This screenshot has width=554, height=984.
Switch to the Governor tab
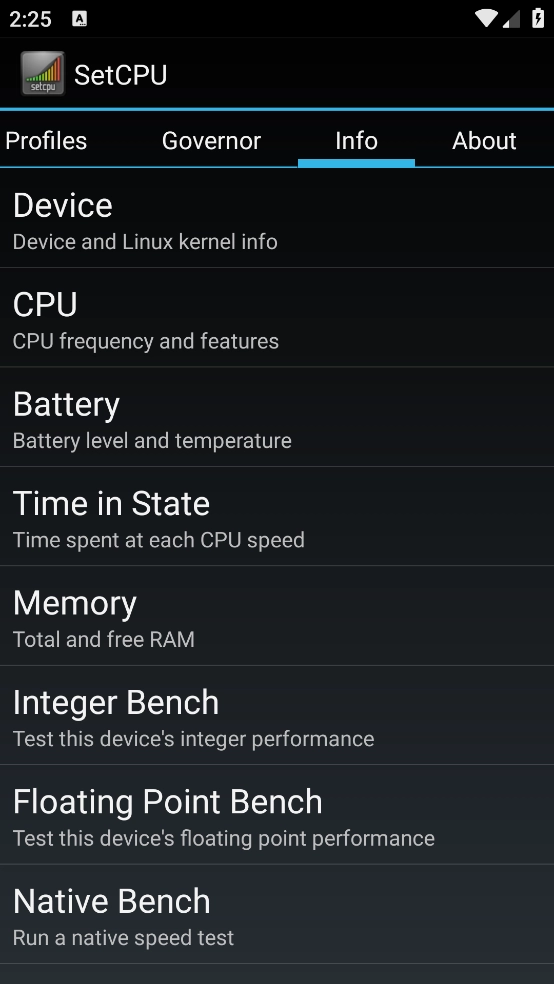(211, 141)
